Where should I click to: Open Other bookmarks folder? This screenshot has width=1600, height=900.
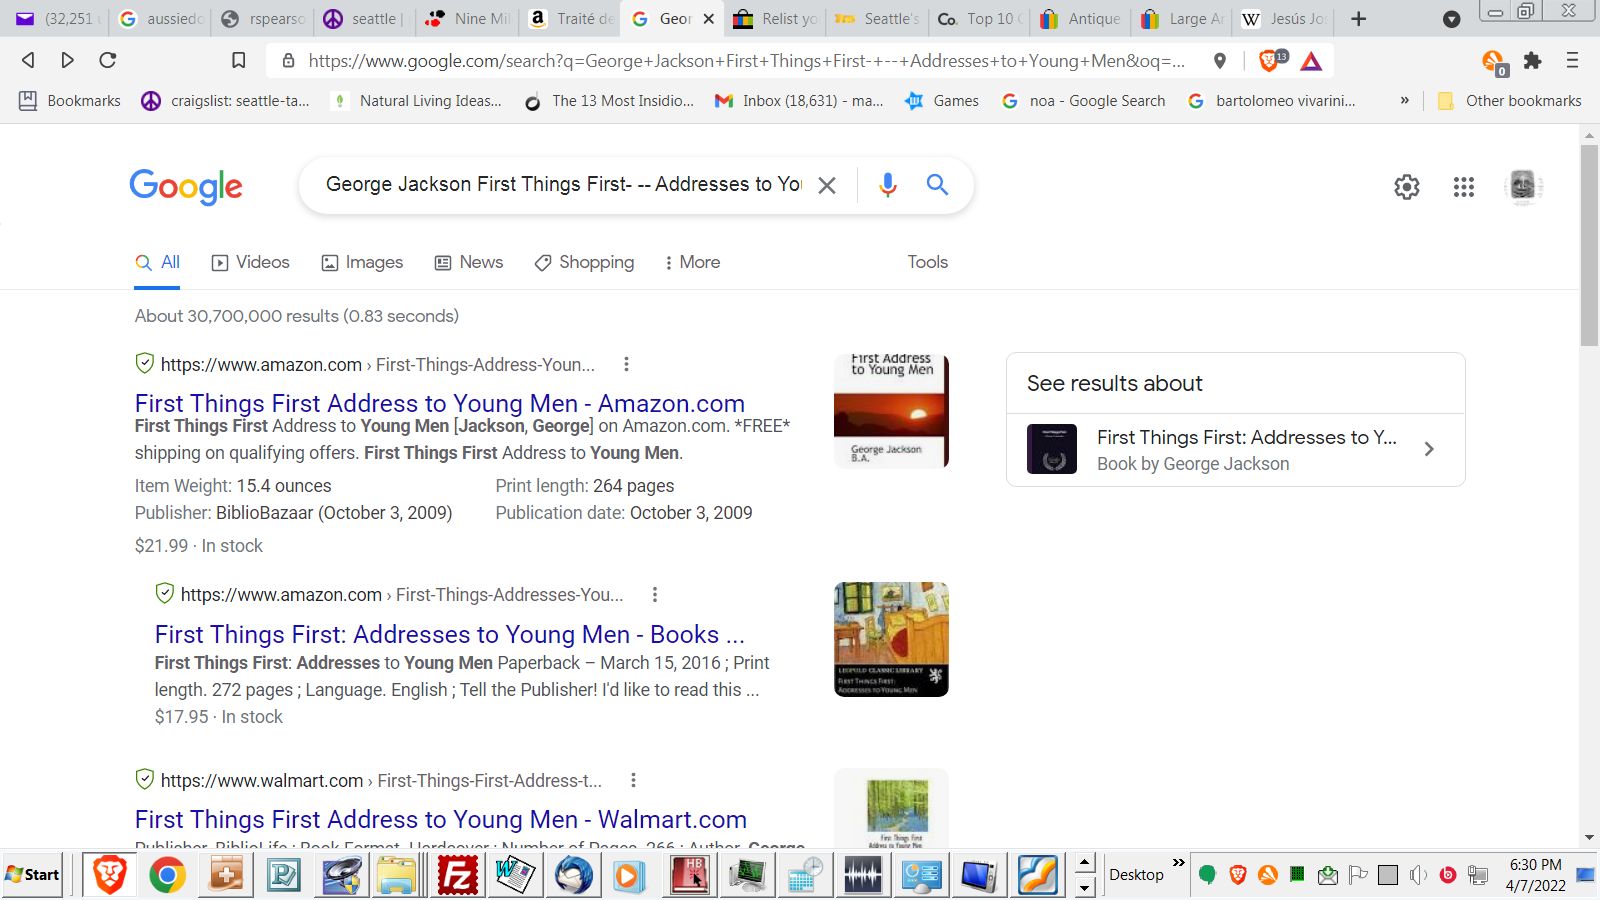tap(1510, 100)
